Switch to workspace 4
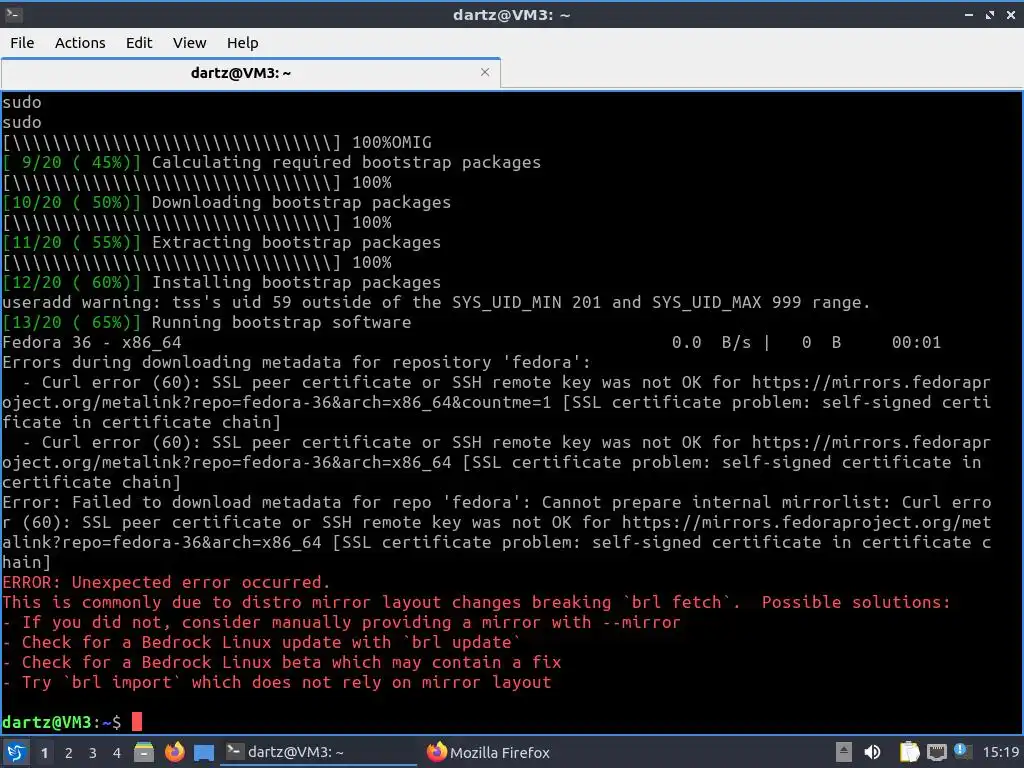1024x768 pixels. [117, 753]
